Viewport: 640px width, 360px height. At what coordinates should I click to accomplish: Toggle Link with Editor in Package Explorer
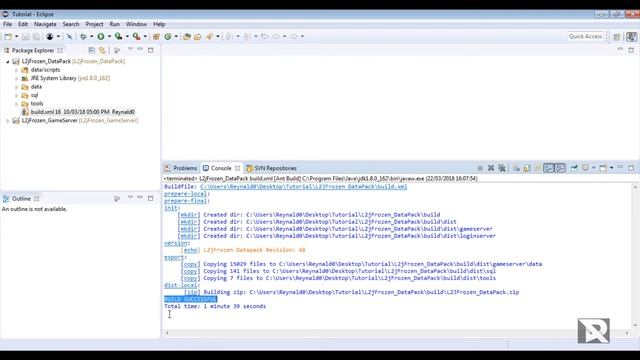102,50
